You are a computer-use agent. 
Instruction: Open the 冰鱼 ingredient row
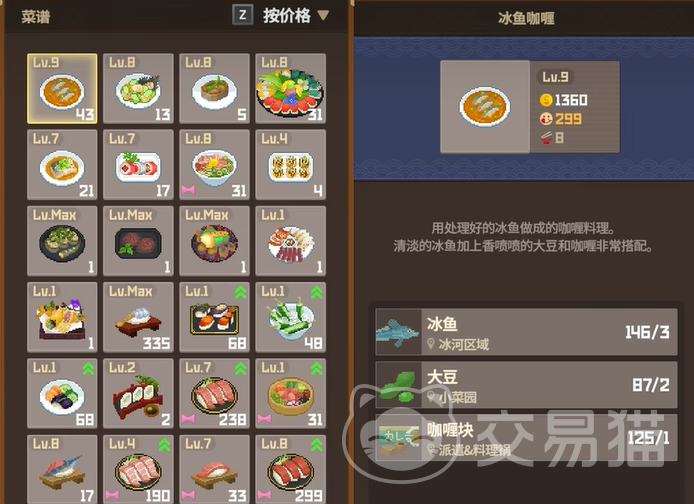point(526,332)
